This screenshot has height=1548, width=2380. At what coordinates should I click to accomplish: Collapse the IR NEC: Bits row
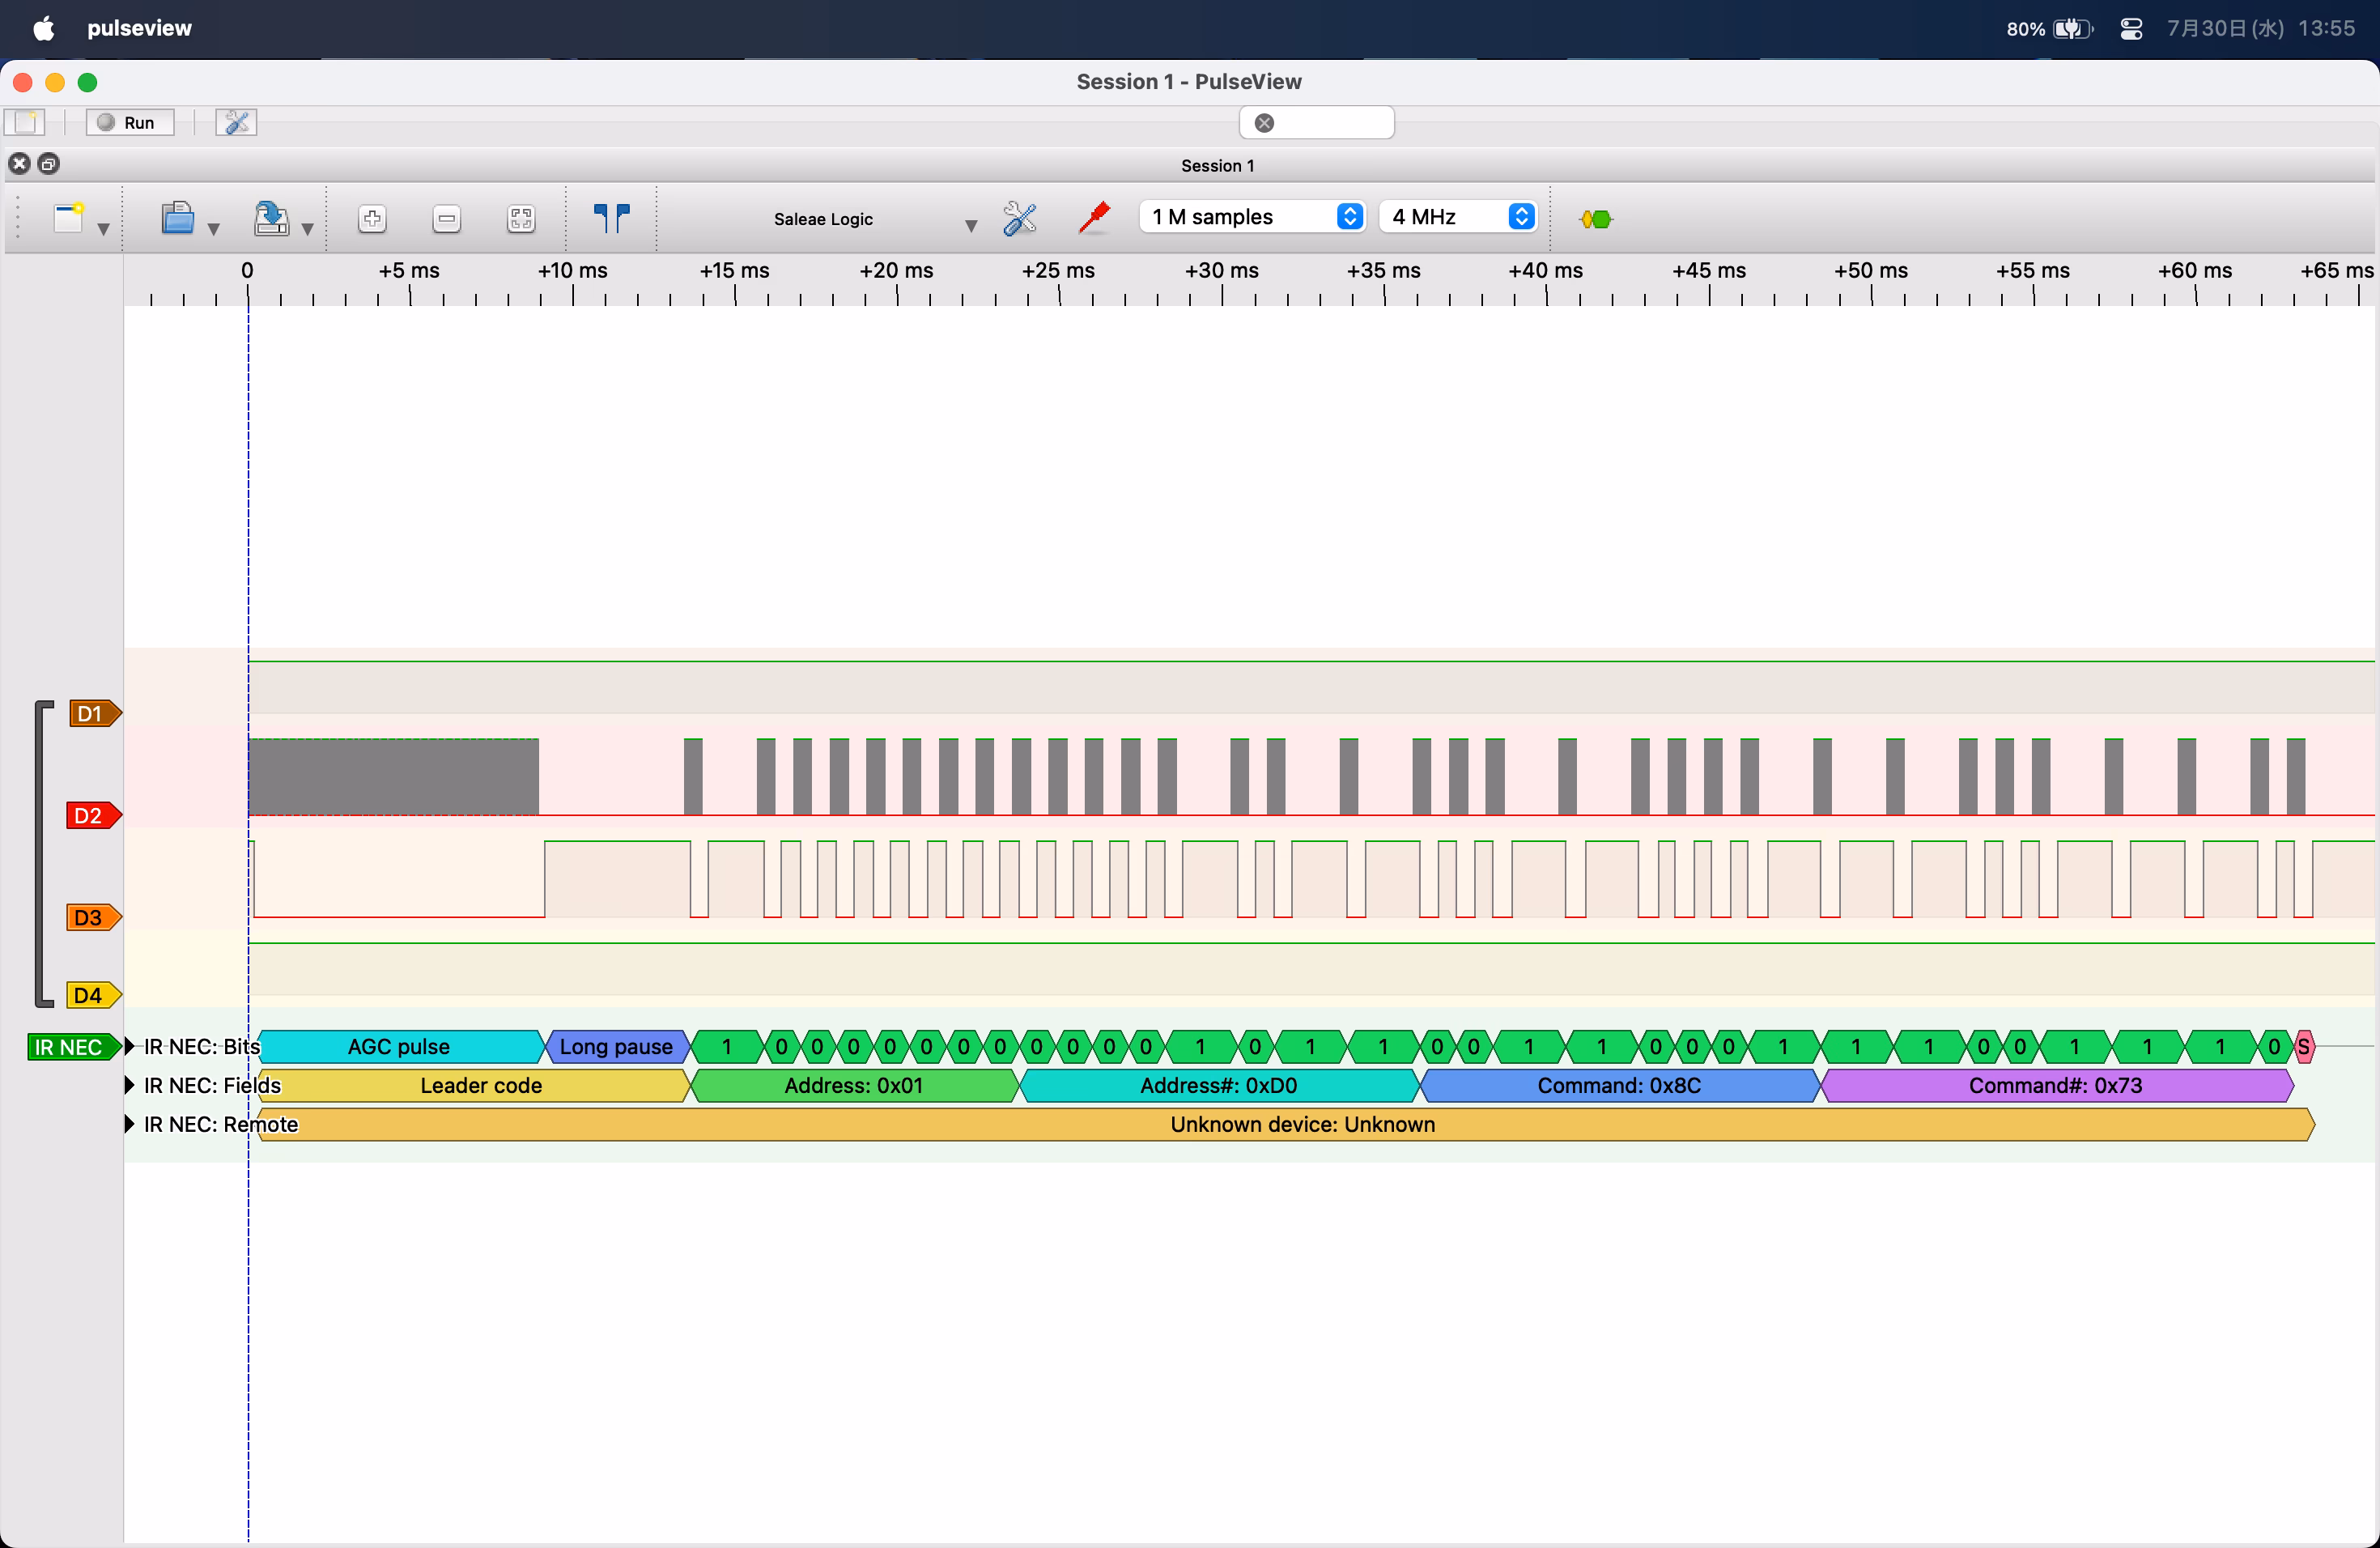coord(130,1047)
